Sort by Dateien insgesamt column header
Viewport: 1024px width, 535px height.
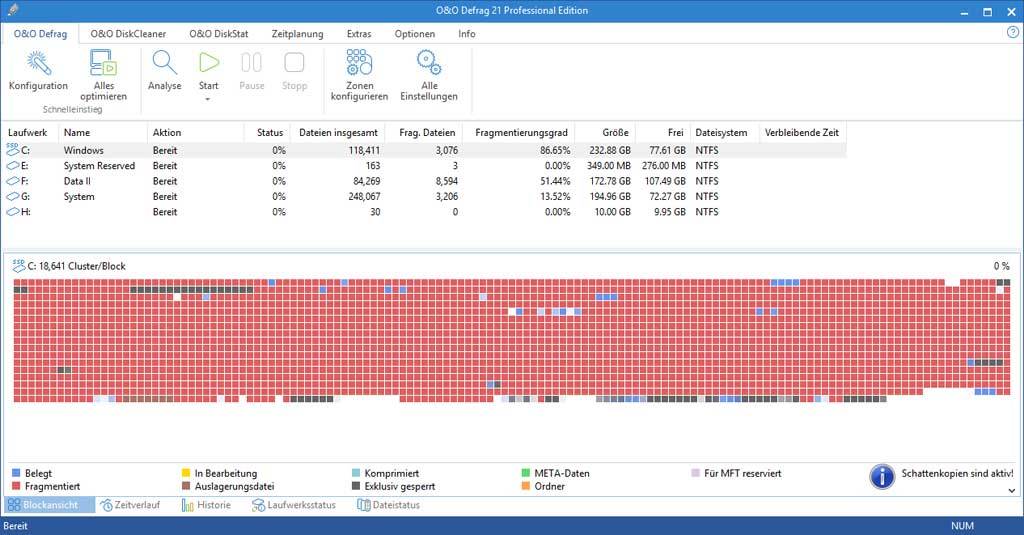pyautogui.click(x=337, y=133)
